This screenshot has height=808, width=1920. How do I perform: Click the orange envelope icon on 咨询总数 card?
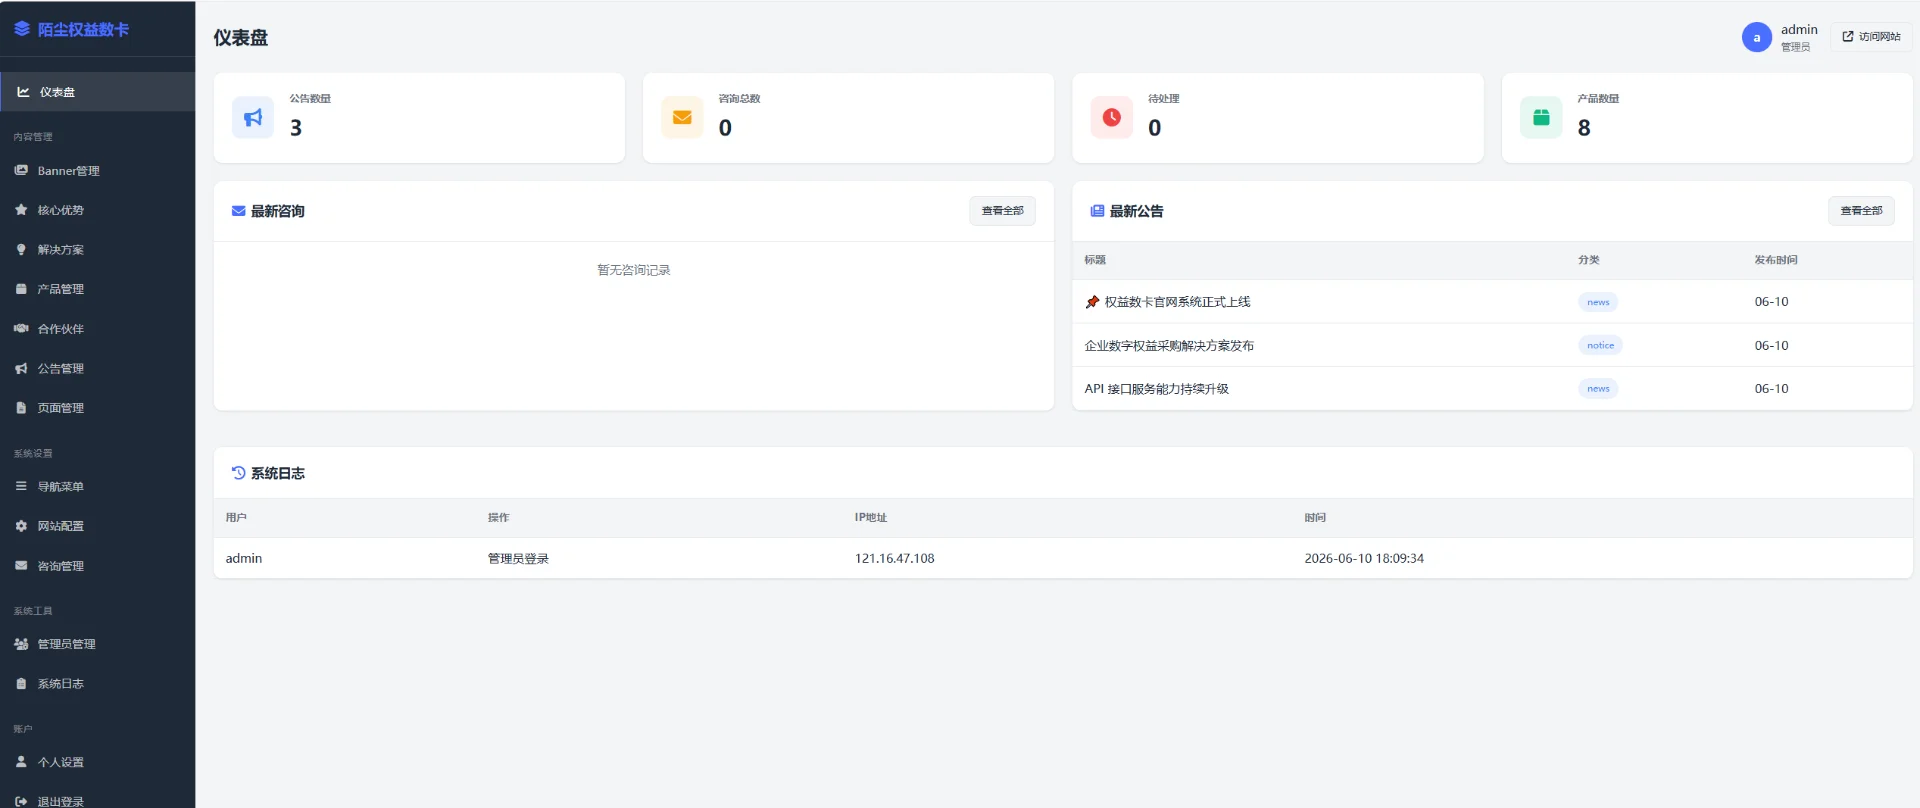682,118
